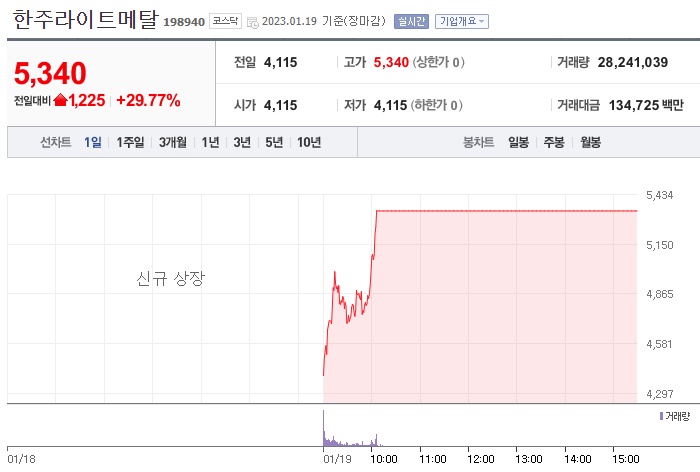Image resolution: width=700 pixels, height=472 pixels.
Task: Click the purple 거래량 legend marker
Action: tap(661, 416)
